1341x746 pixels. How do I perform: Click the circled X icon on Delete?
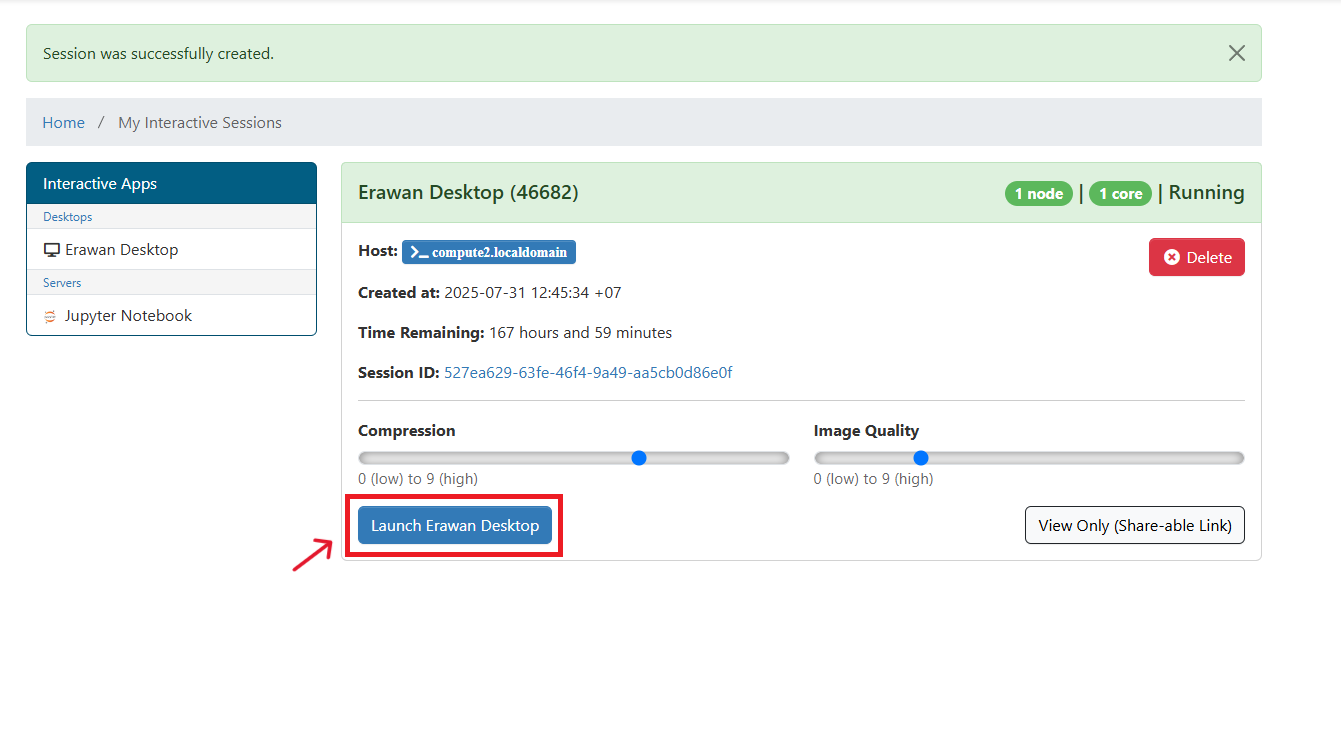pos(1172,257)
